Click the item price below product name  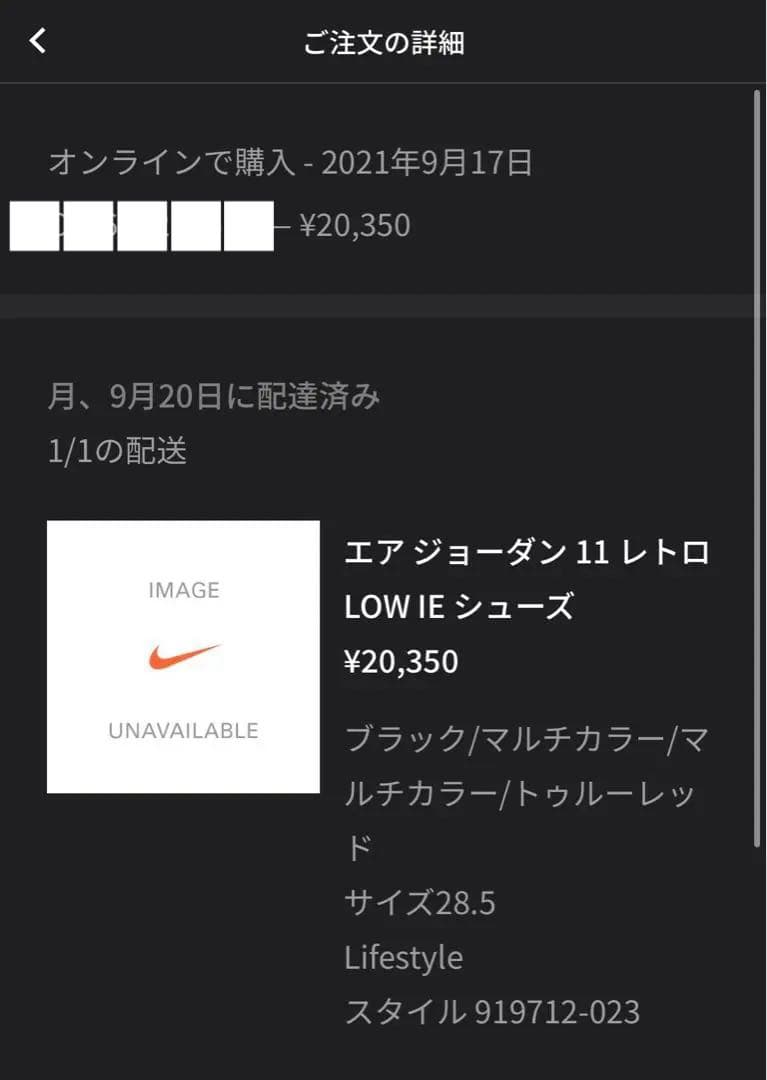coord(401,662)
